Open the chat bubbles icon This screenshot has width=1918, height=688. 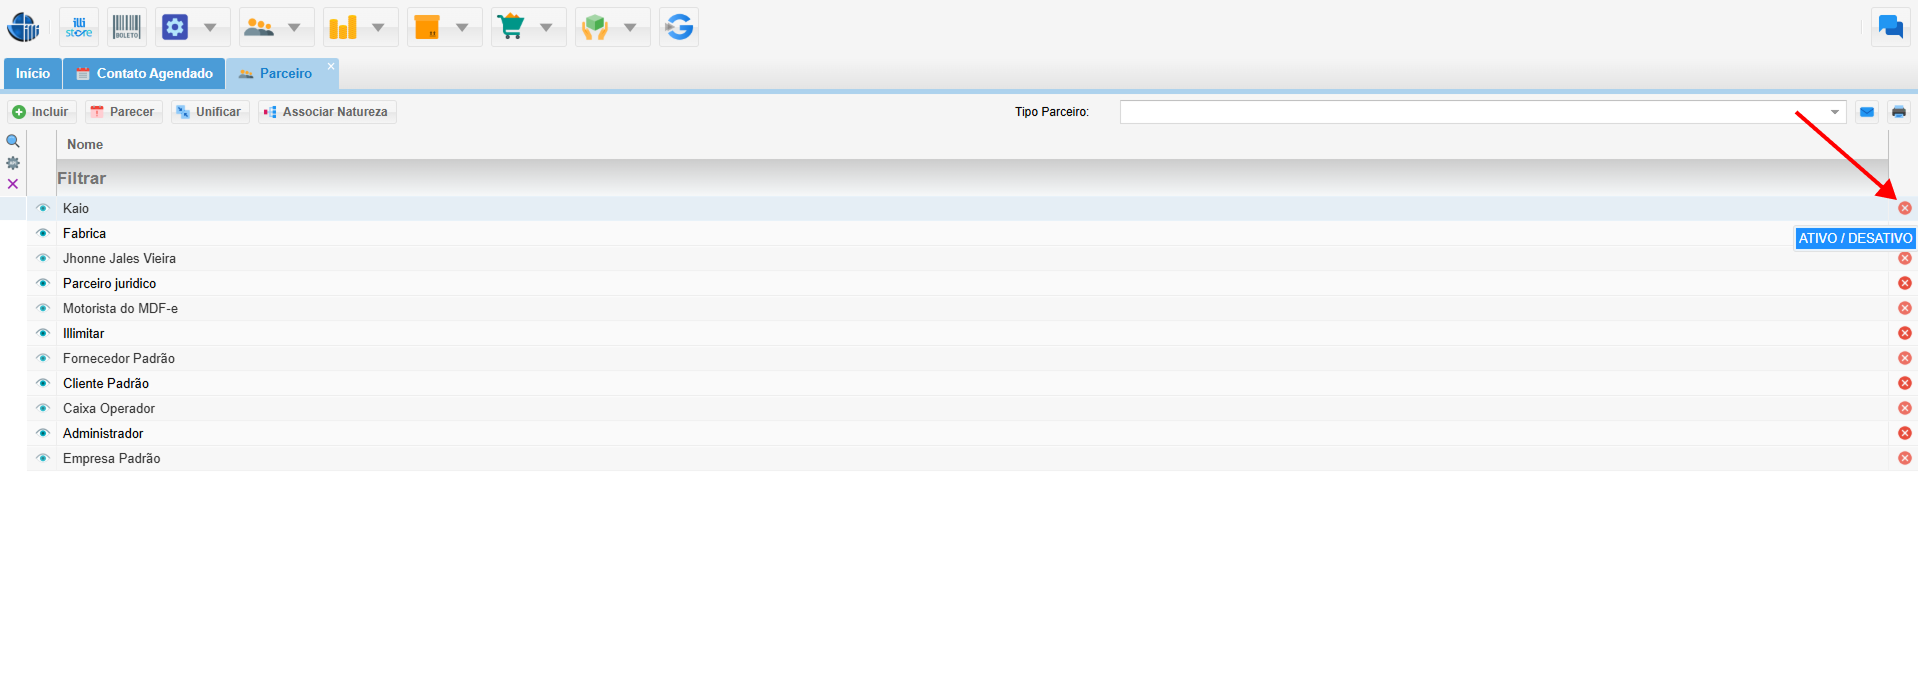[1890, 27]
